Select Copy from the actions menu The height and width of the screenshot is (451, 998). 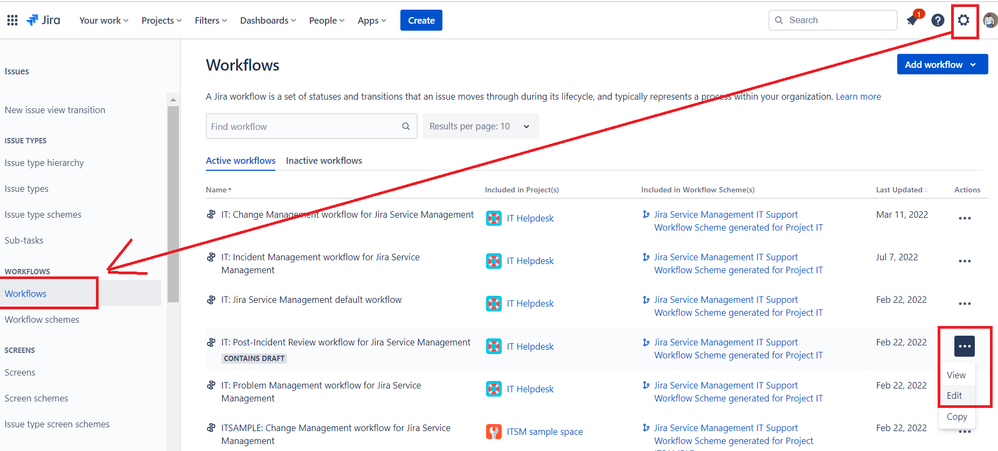(x=956, y=417)
